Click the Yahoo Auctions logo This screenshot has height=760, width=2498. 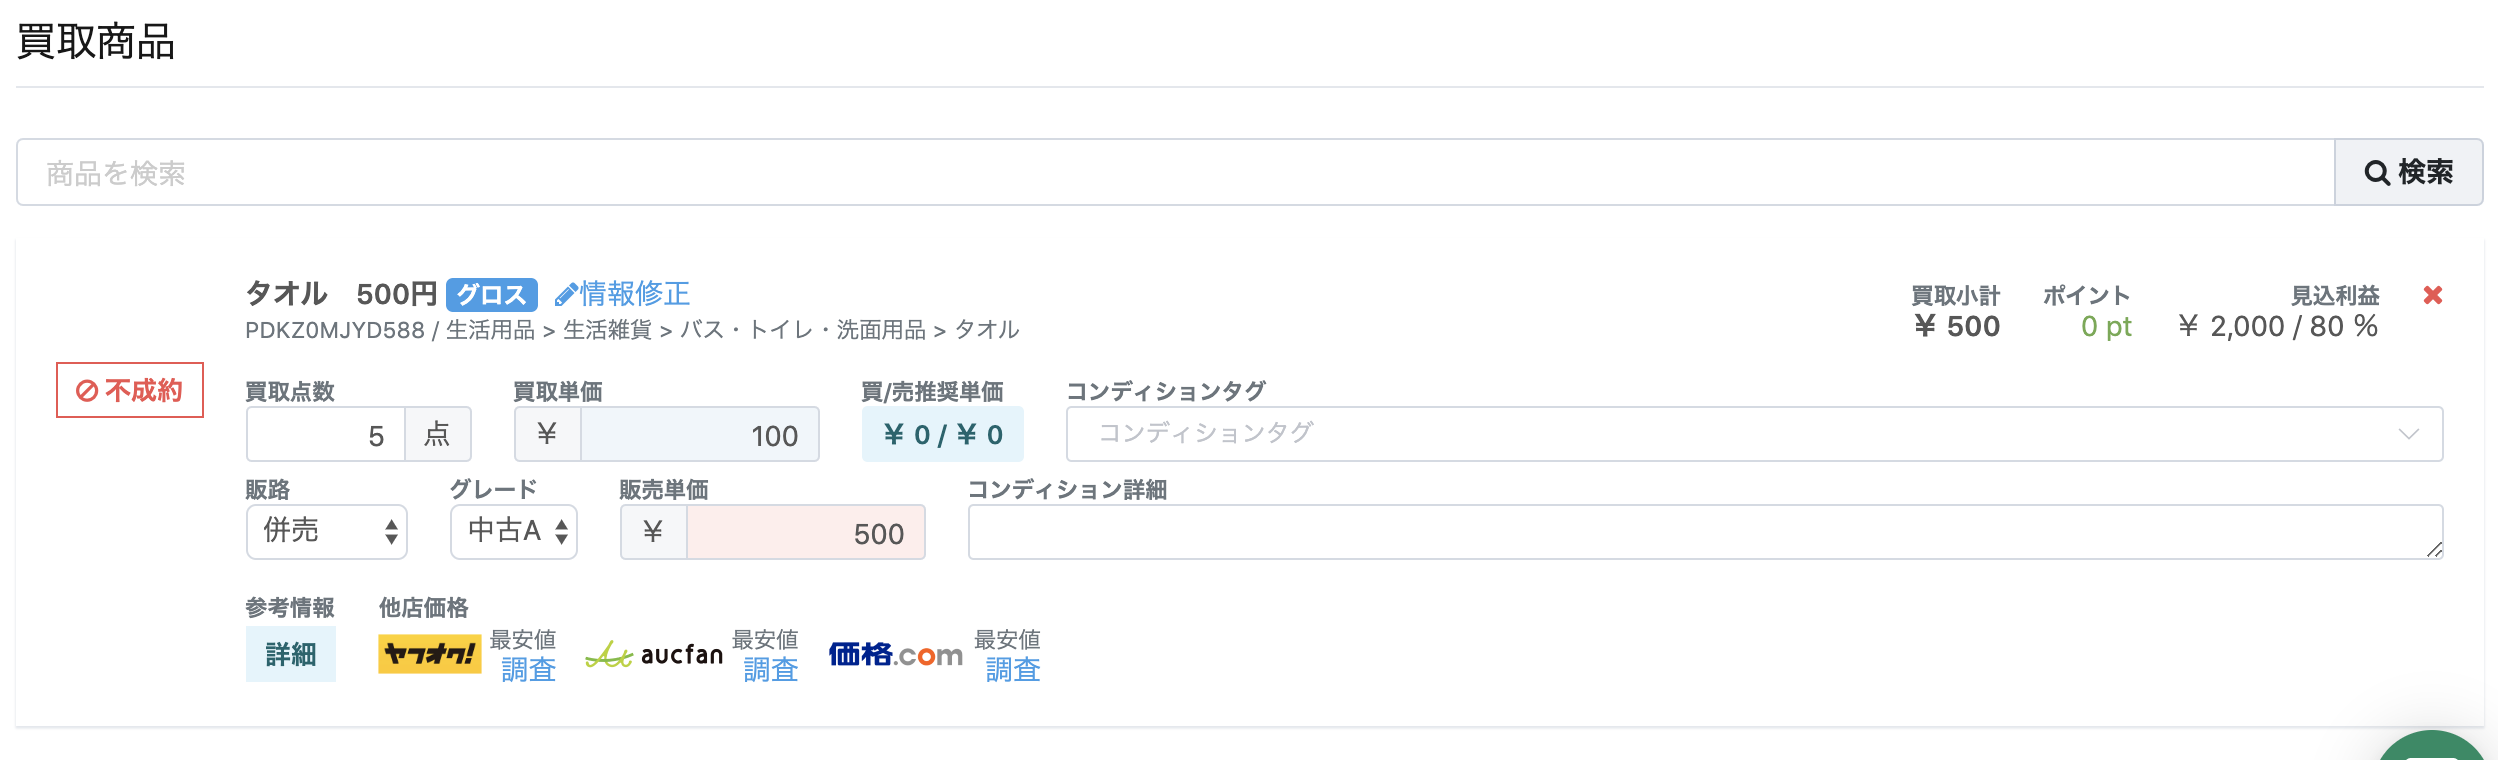(x=429, y=654)
